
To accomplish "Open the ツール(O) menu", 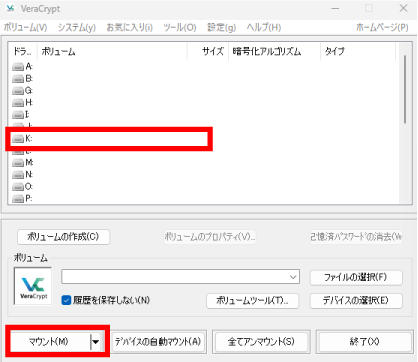I will tap(180, 27).
